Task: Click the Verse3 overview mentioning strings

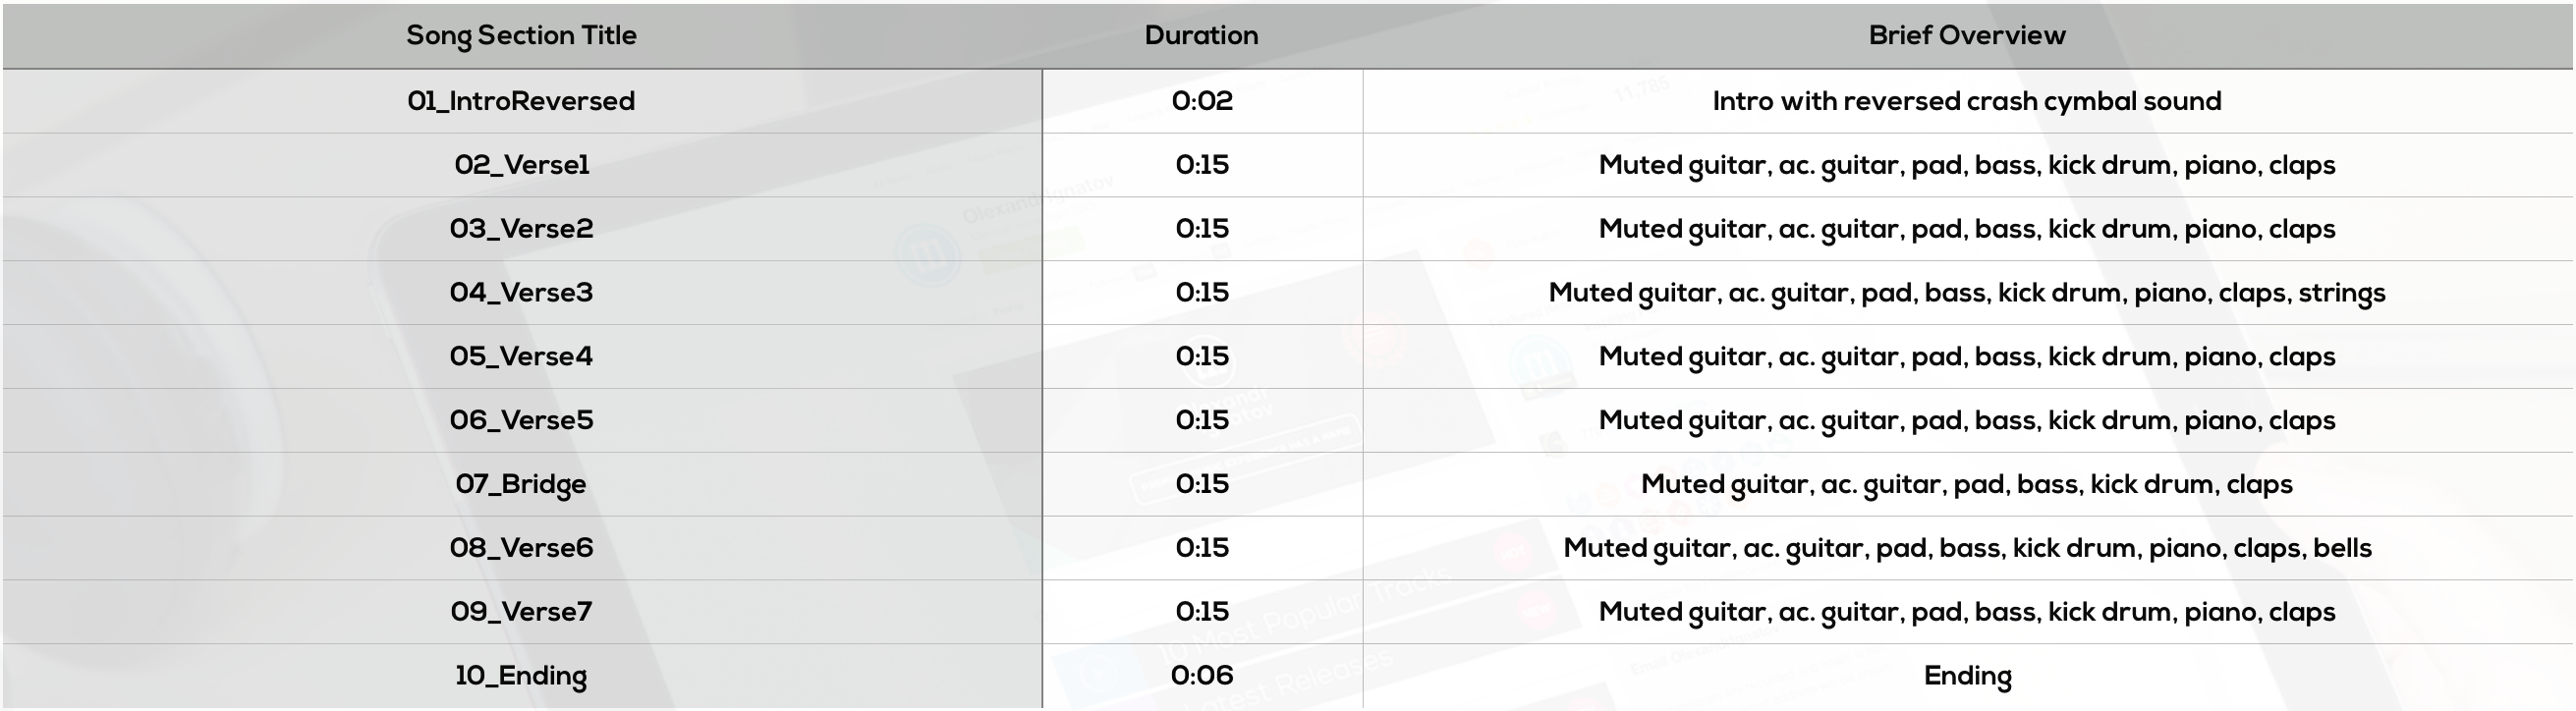Action: click(1966, 293)
